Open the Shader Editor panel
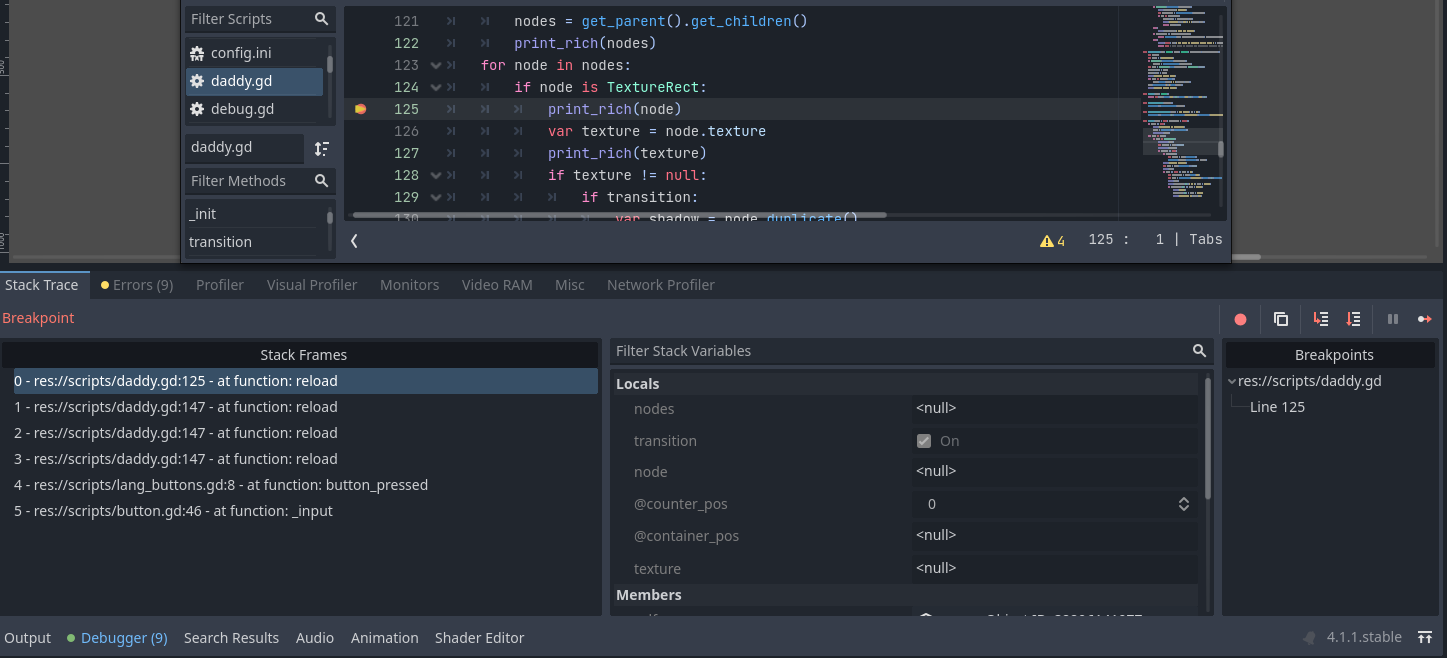Screen dimensions: 1447x658 (479, 637)
